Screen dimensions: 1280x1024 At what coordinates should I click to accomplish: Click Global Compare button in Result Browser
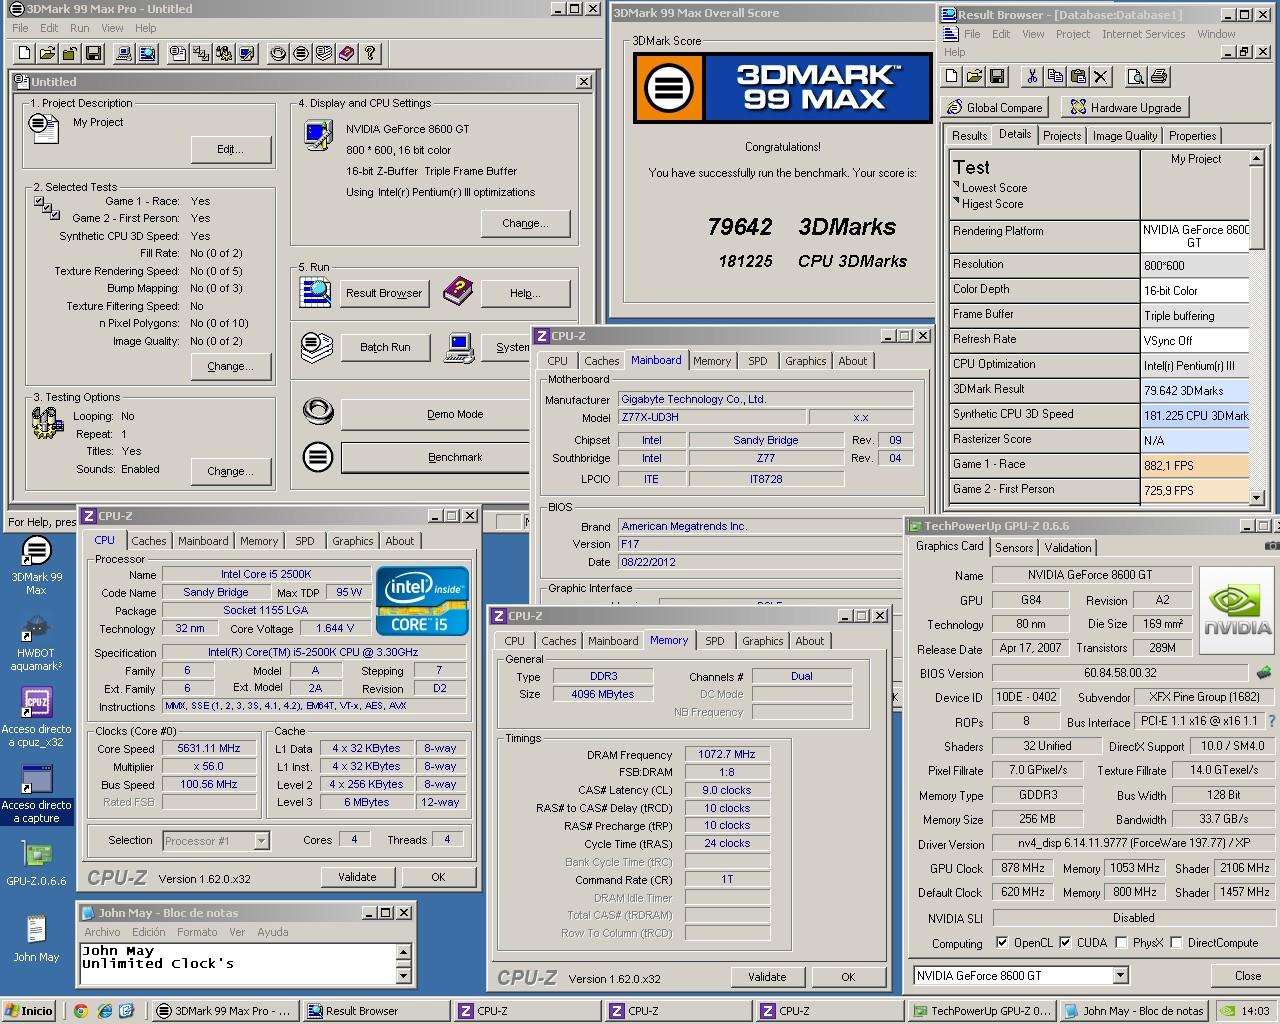[993, 107]
